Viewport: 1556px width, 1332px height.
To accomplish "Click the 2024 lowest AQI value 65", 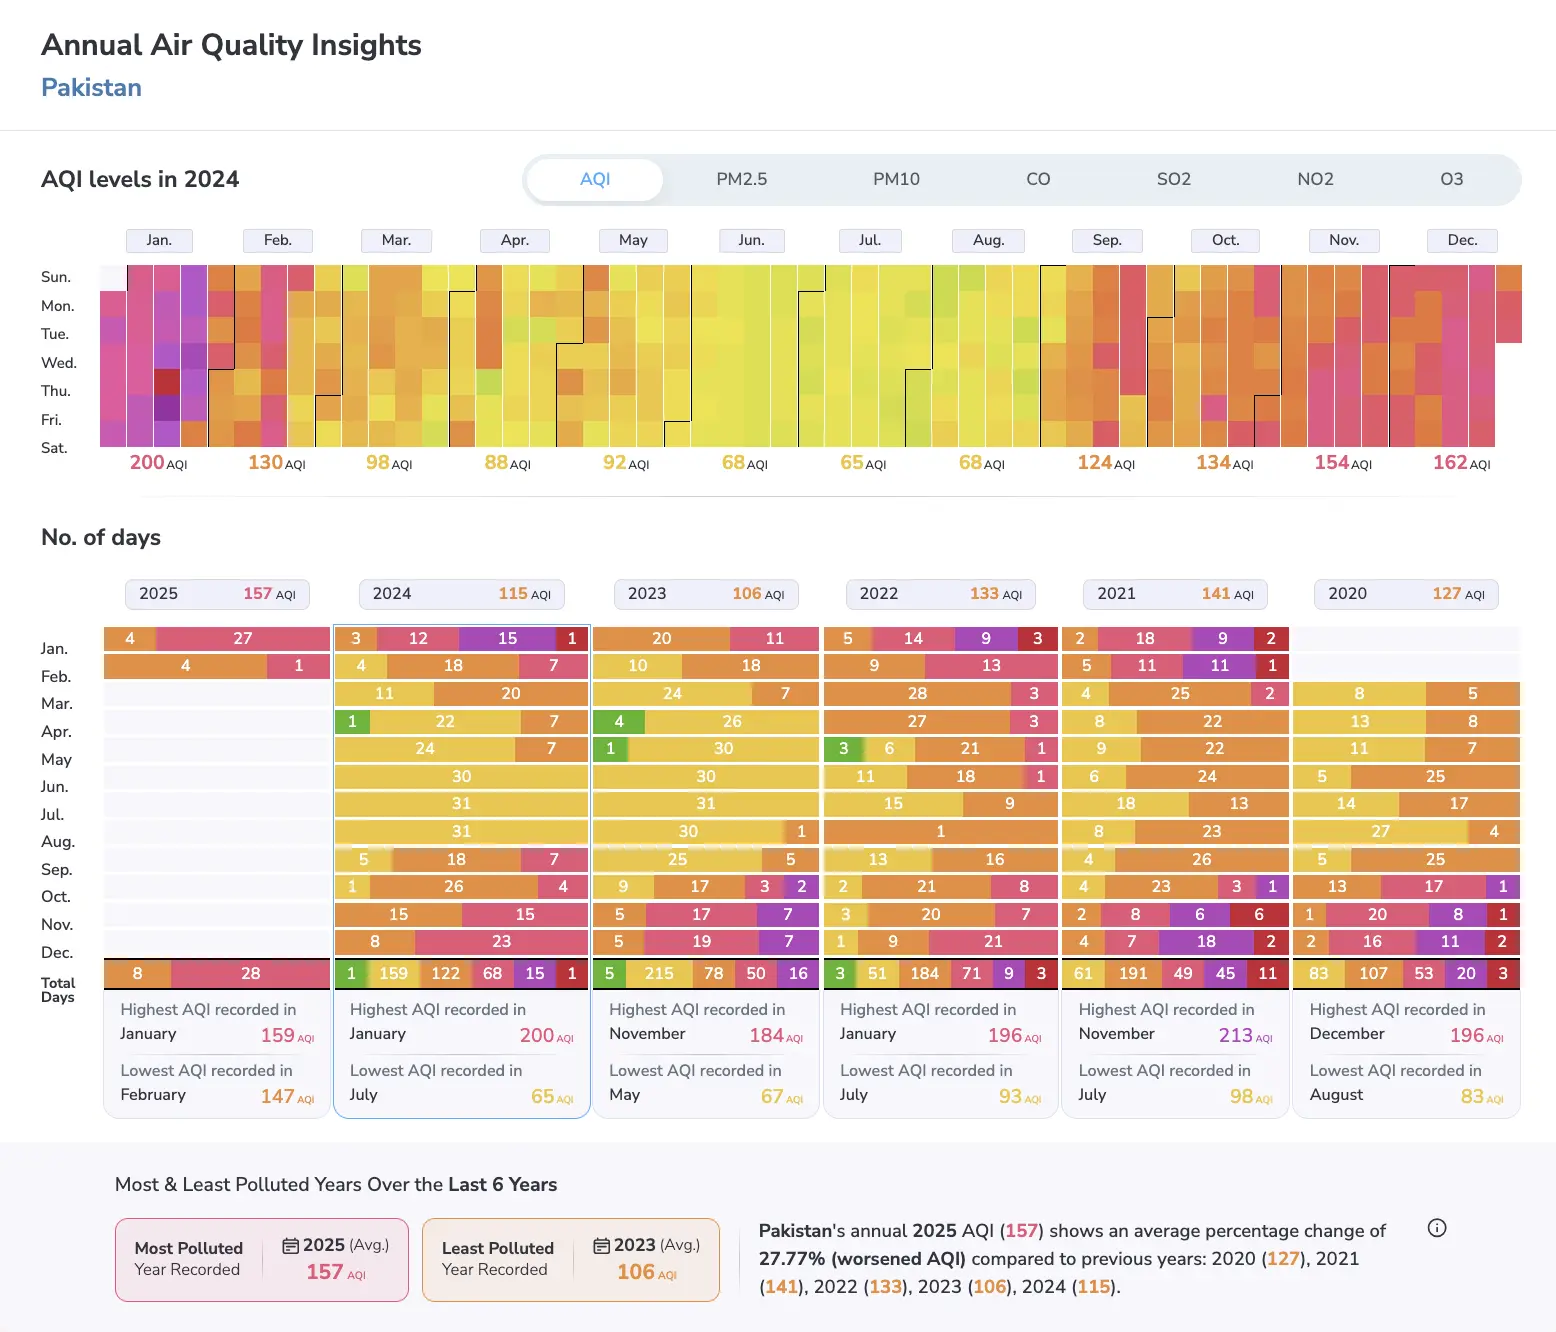I will click(552, 1097).
